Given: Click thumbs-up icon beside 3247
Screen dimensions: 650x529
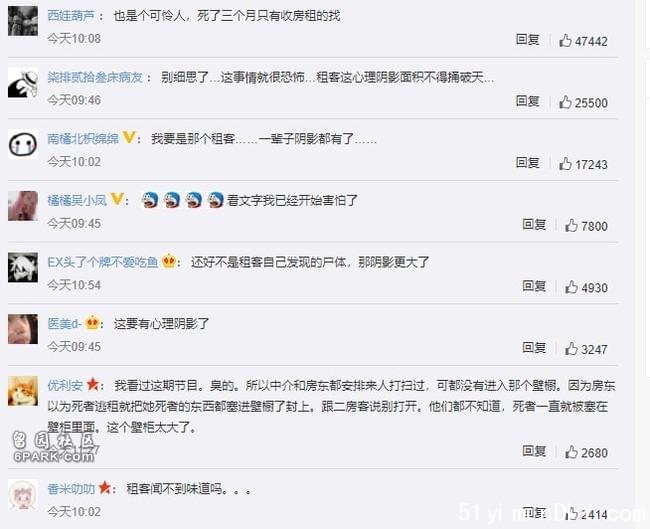Looking at the screenshot, I should coord(571,349).
